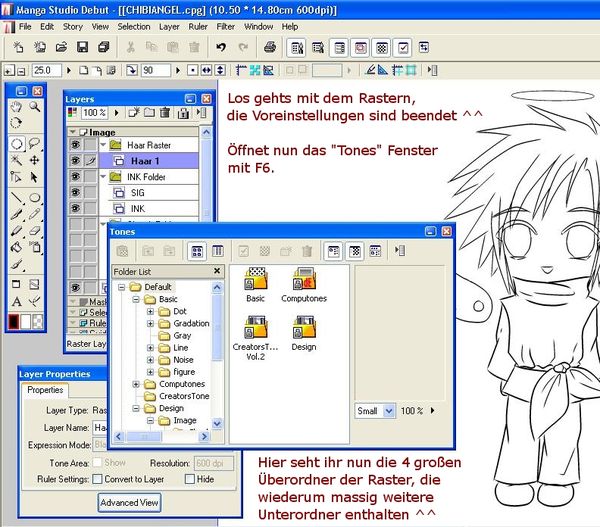Click the Advanced View button
Viewport: 600px width, 527px height.
point(129,503)
